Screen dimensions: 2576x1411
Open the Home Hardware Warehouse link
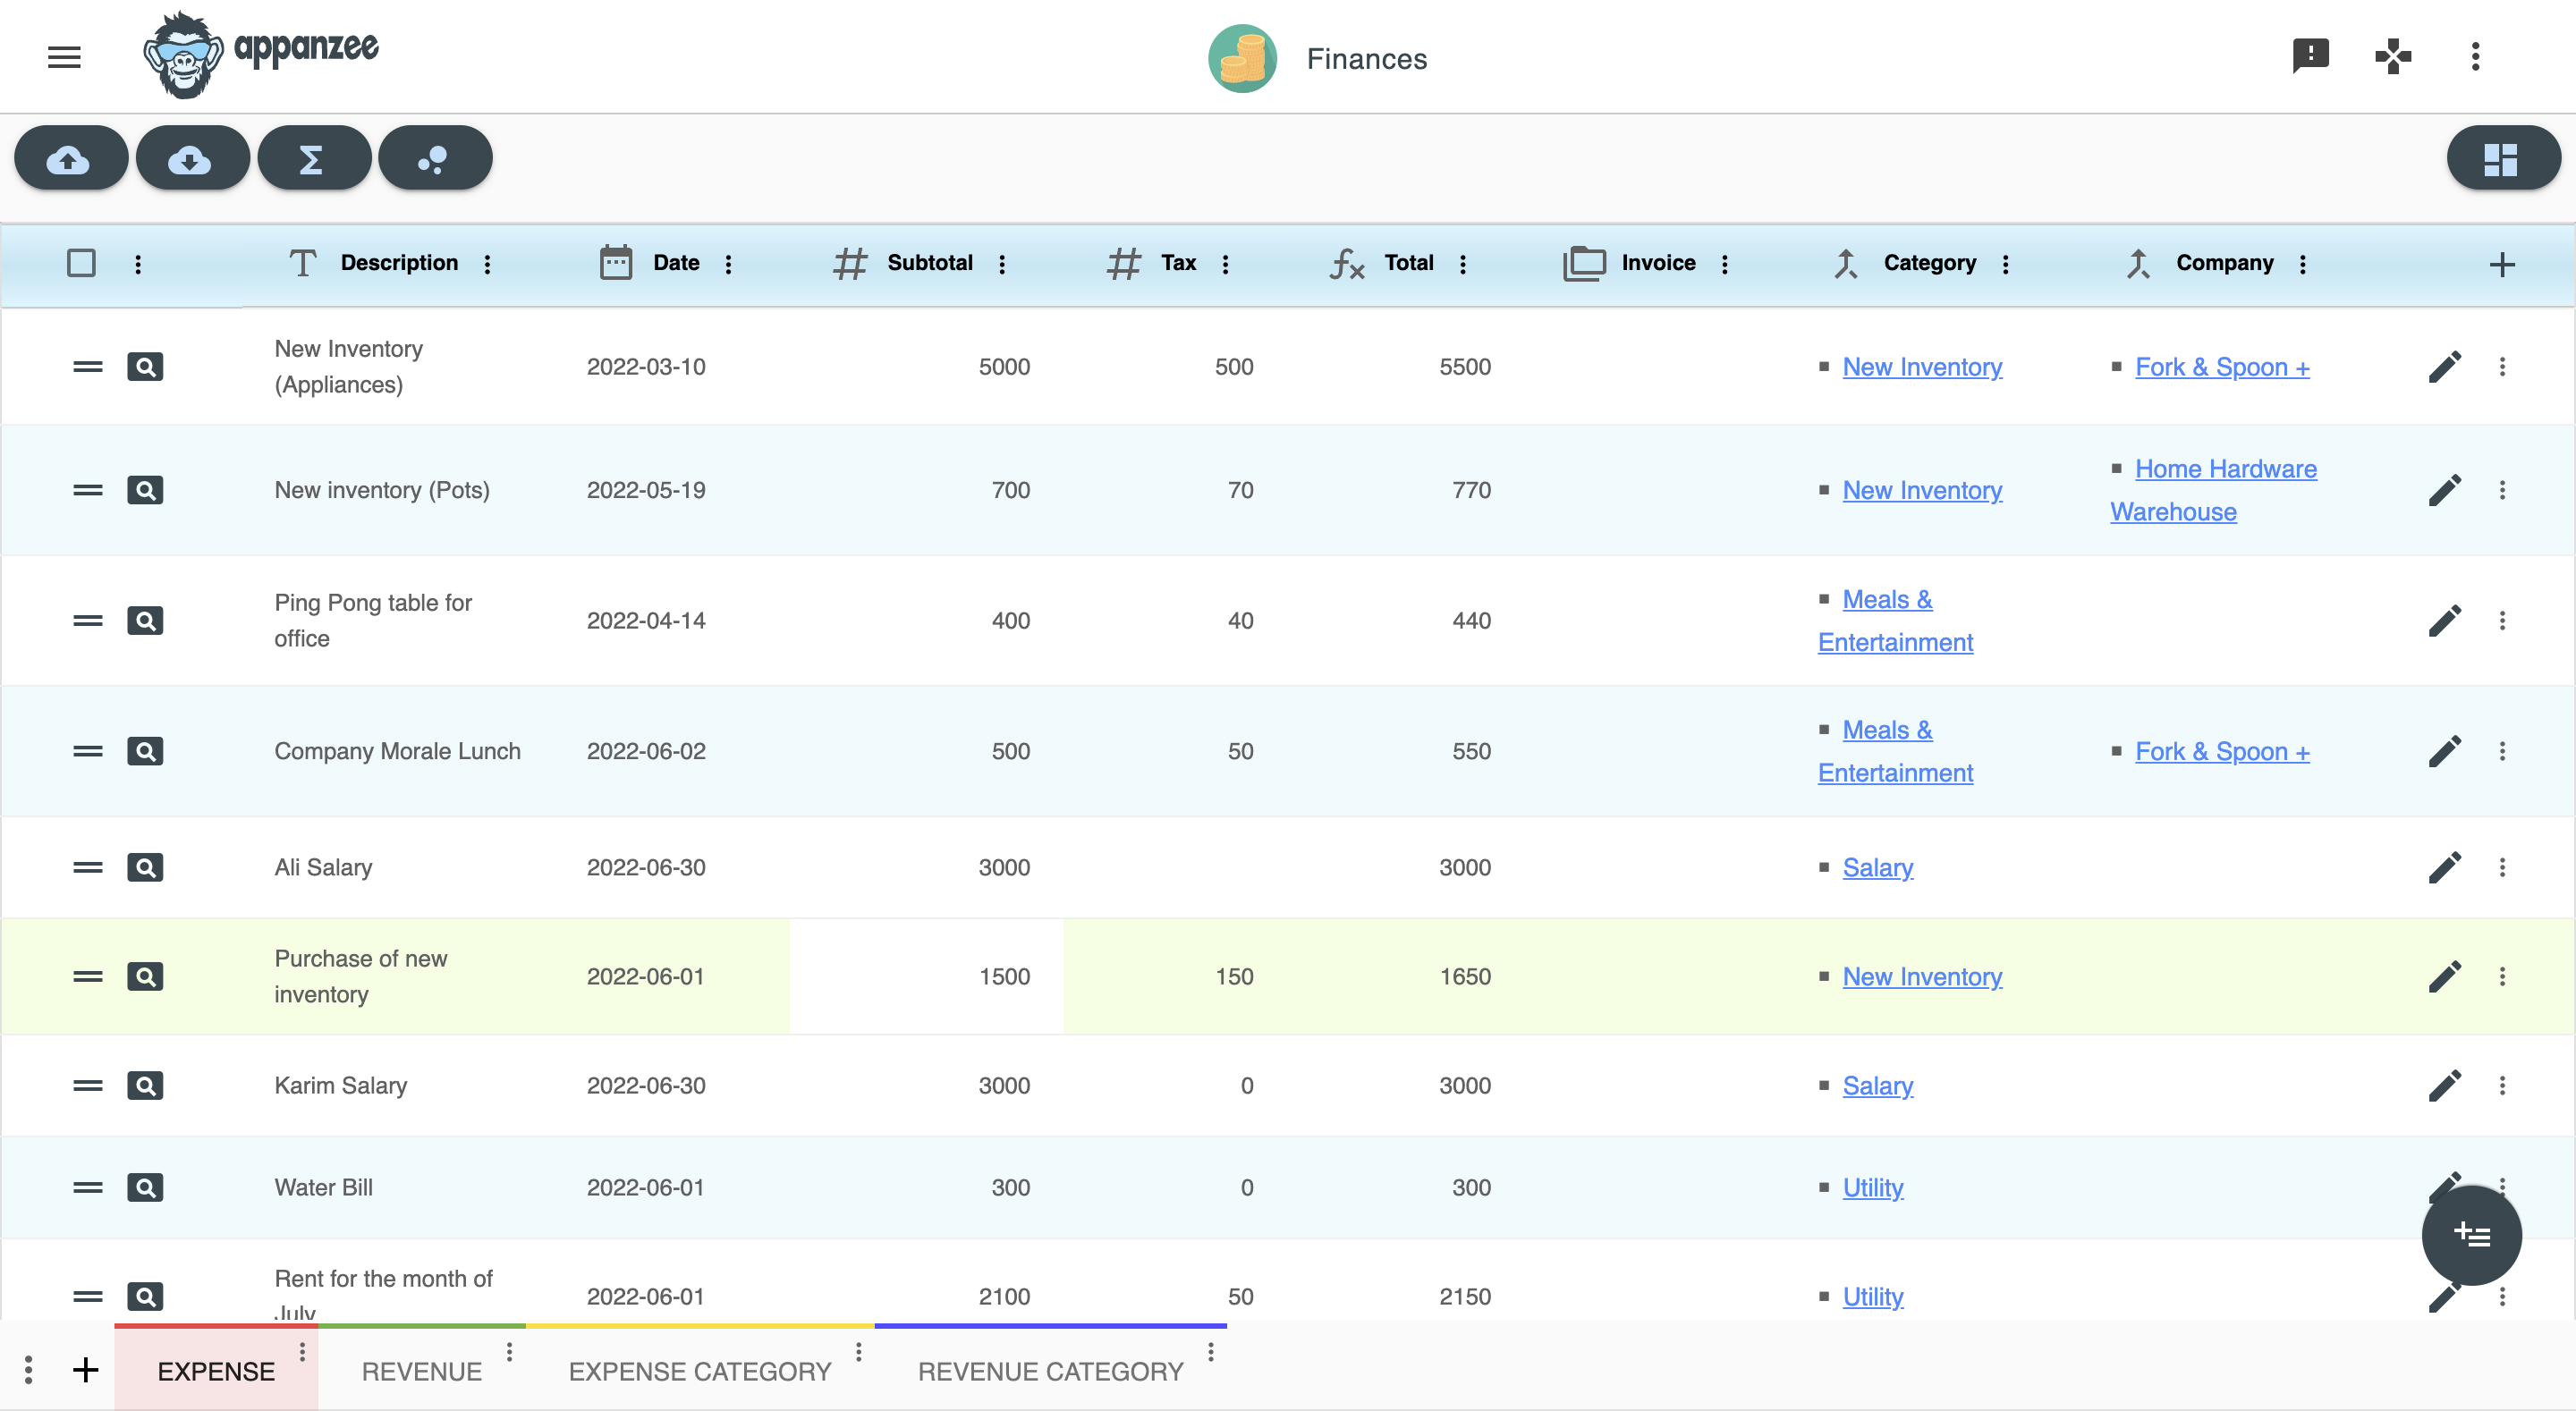pos(2224,469)
